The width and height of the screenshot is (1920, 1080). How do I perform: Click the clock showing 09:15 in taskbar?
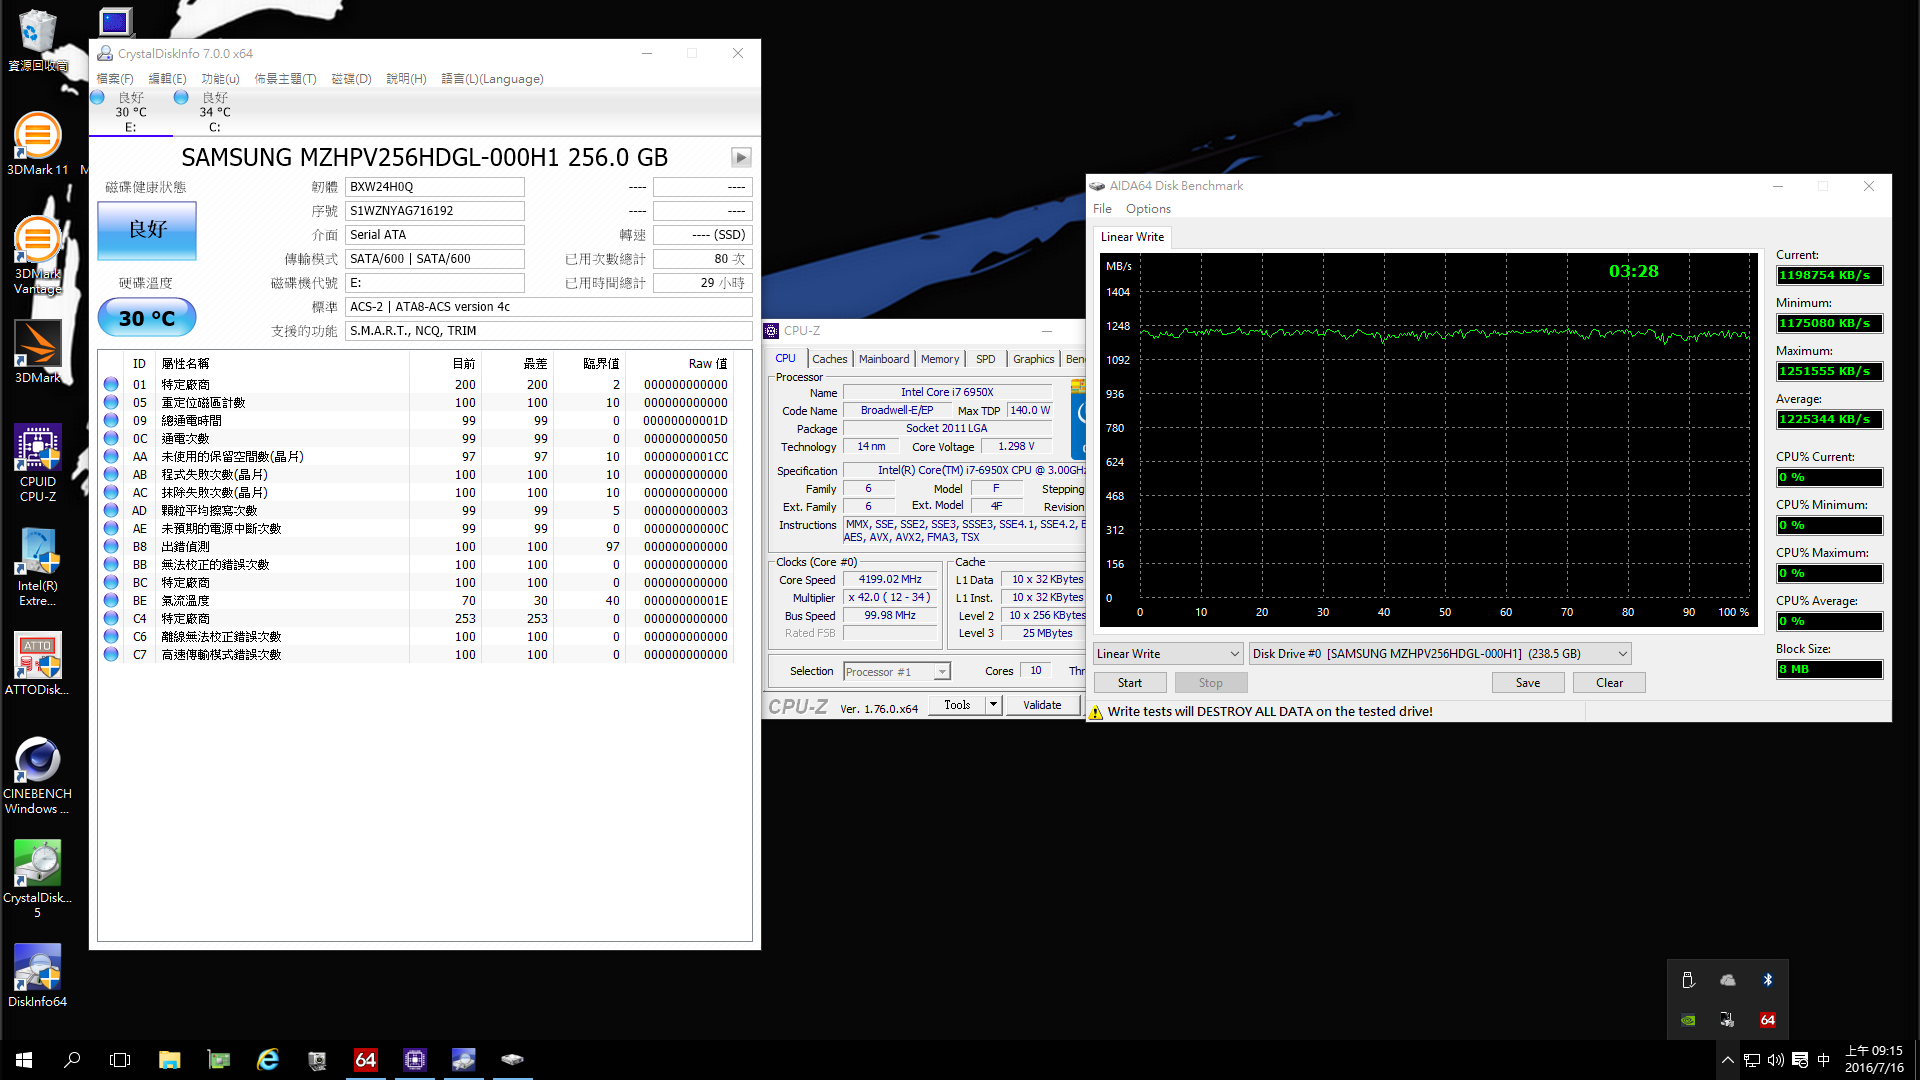(x=1874, y=1060)
